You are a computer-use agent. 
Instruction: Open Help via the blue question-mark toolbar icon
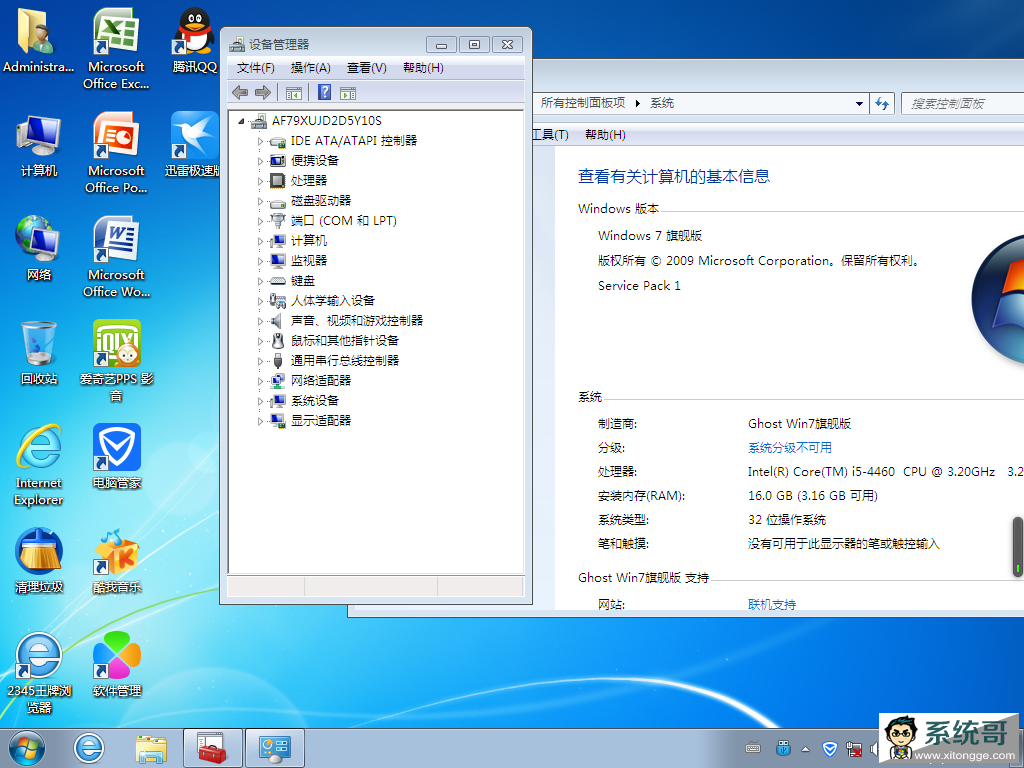coord(325,93)
